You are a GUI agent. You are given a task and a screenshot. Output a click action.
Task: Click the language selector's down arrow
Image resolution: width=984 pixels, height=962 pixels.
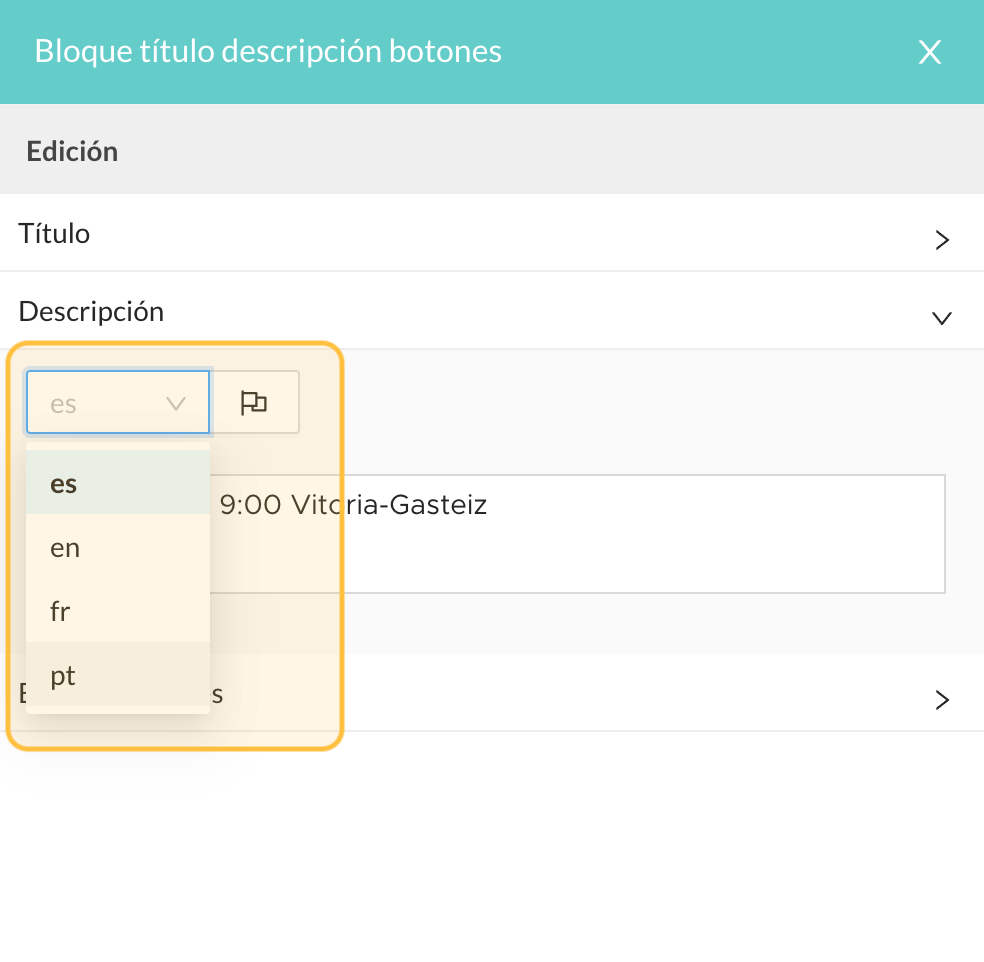(176, 404)
